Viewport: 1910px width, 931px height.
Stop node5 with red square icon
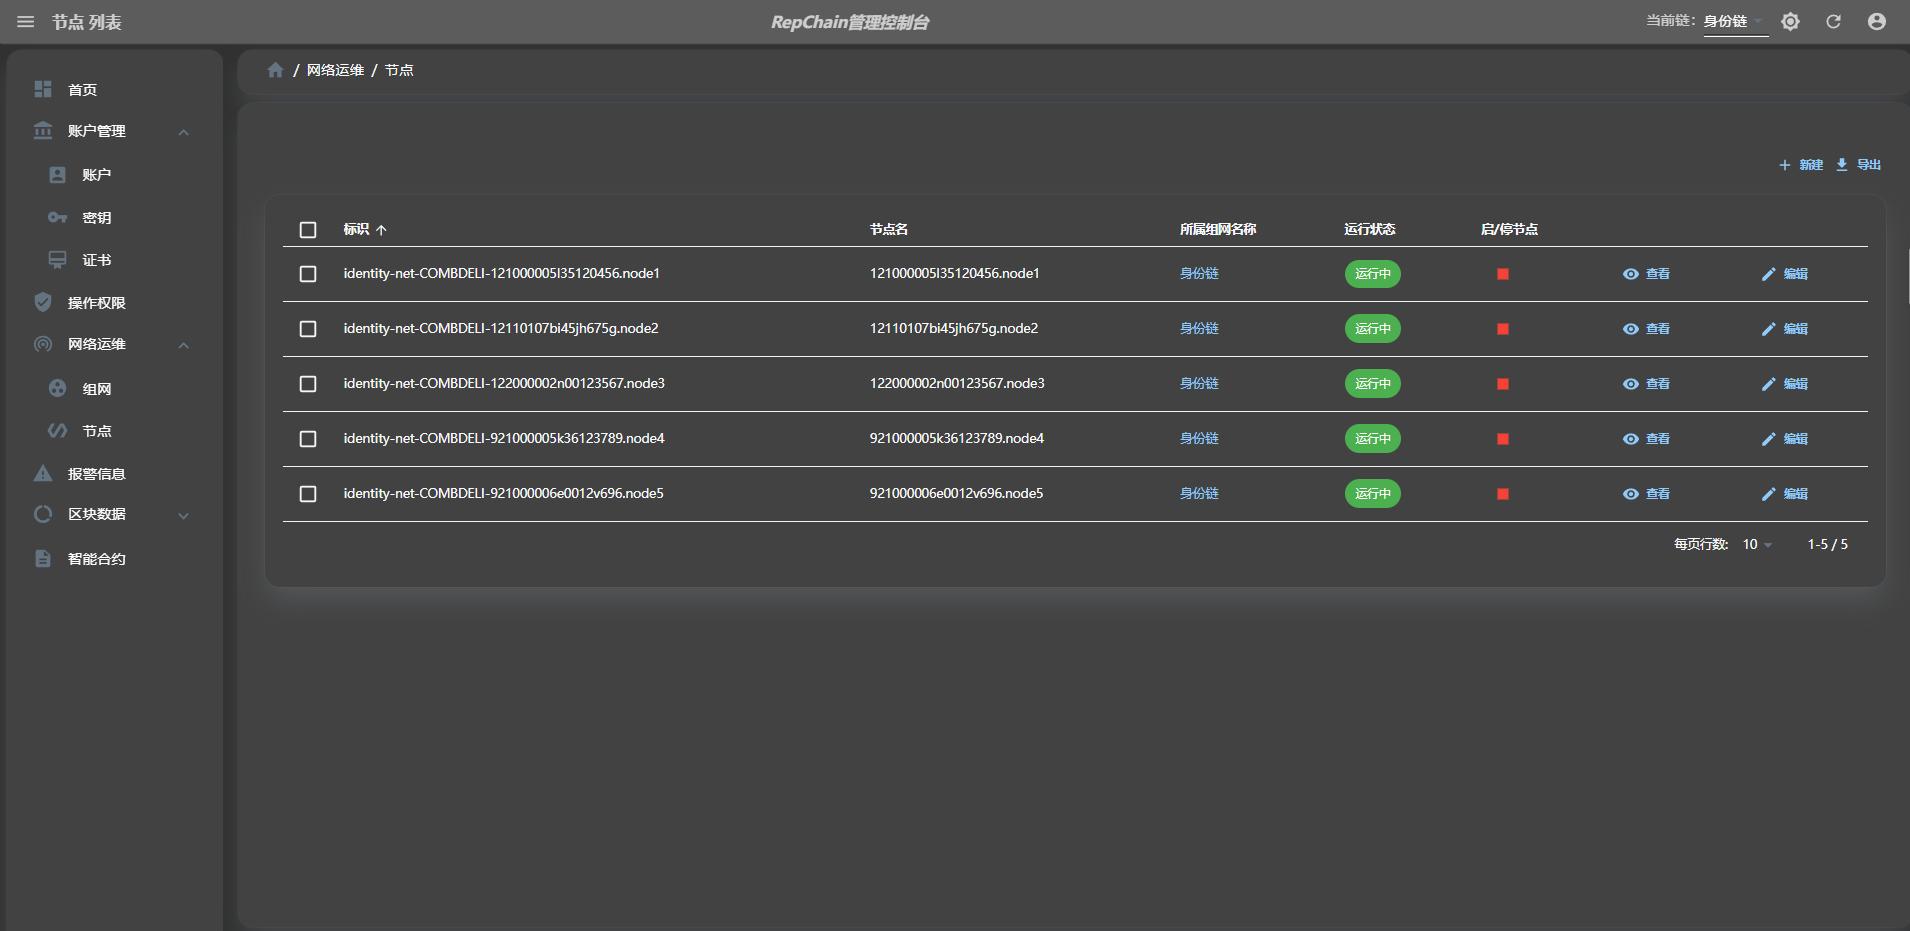pyautogui.click(x=1503, y=494)
